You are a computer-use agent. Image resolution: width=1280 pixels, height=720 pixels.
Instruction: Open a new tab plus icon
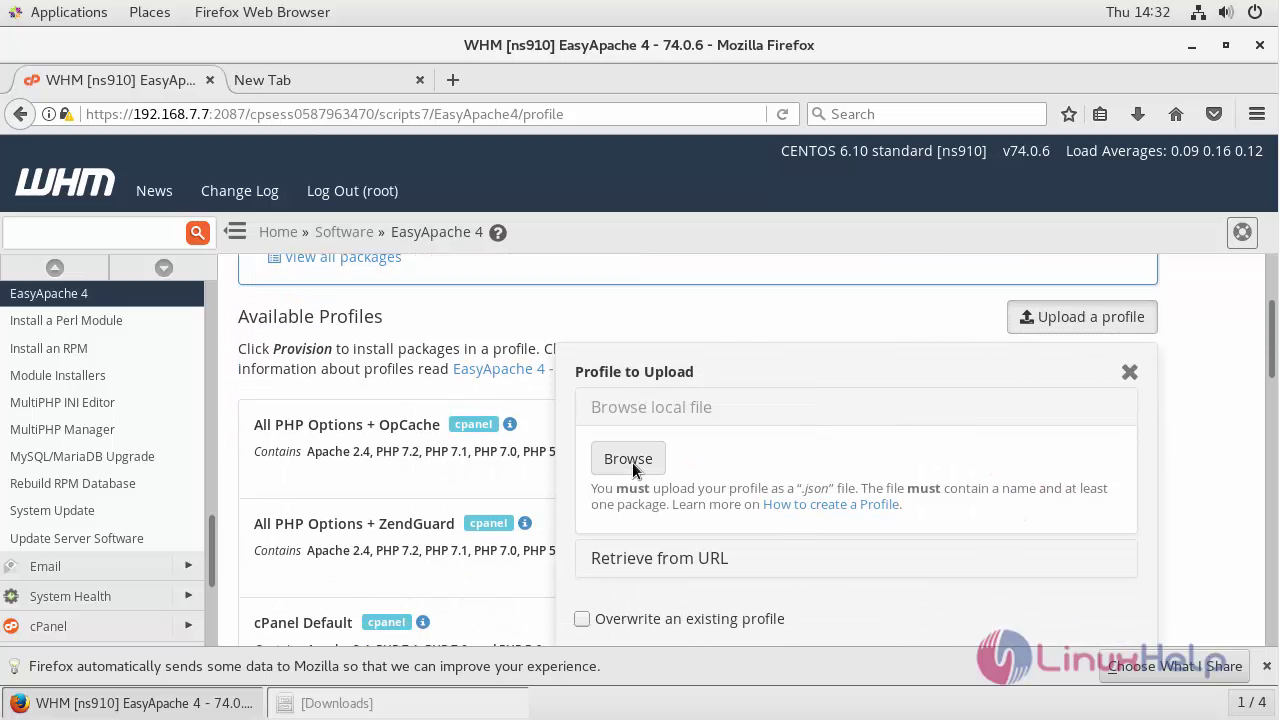[x=453, y=80]
